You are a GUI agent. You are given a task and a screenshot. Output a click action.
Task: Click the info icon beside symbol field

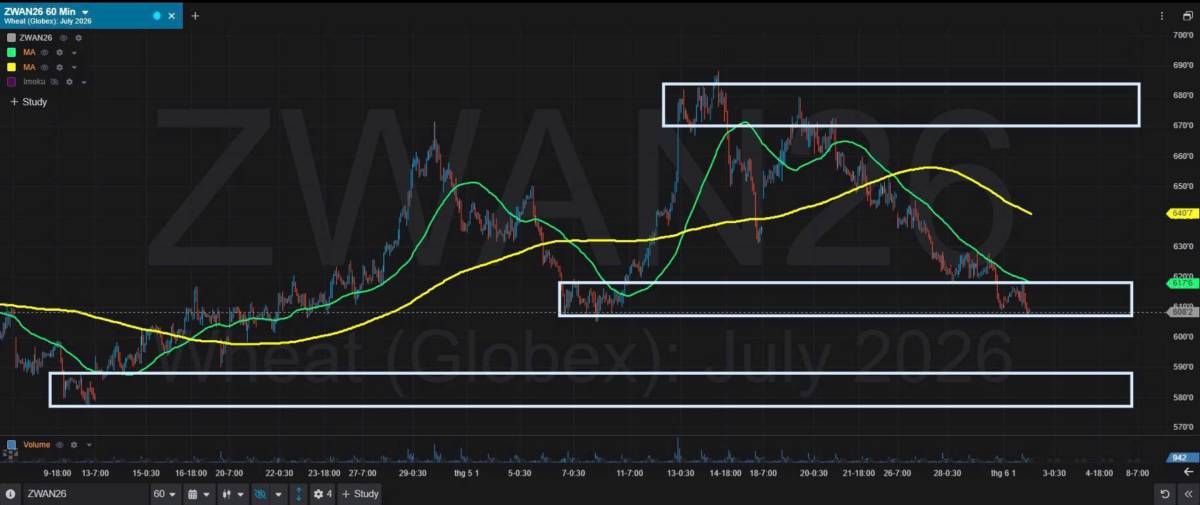(x=10, y=494)
